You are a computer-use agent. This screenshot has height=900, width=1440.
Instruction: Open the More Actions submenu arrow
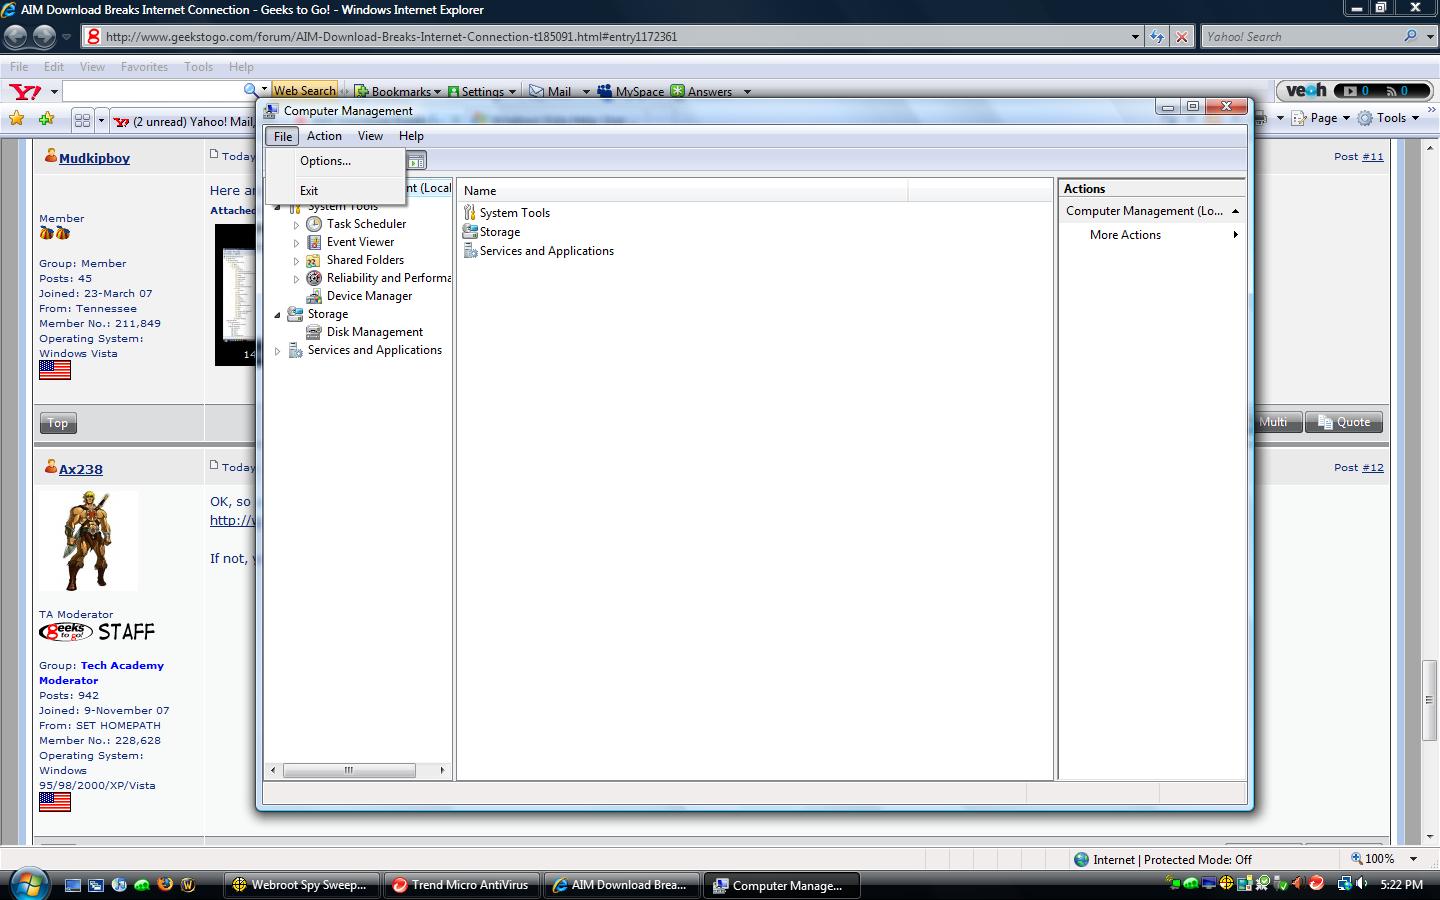1235,235
